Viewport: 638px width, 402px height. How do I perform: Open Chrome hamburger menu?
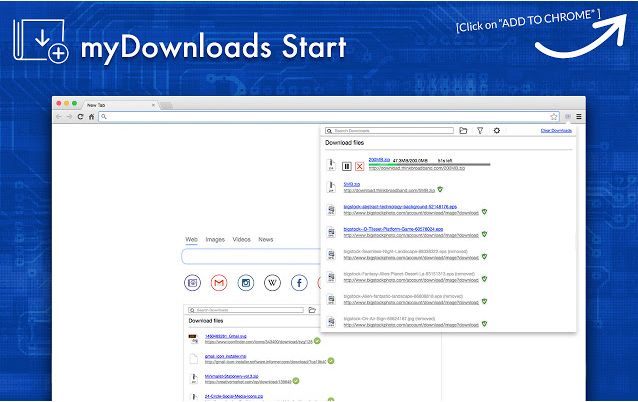(x=579, y=117)
